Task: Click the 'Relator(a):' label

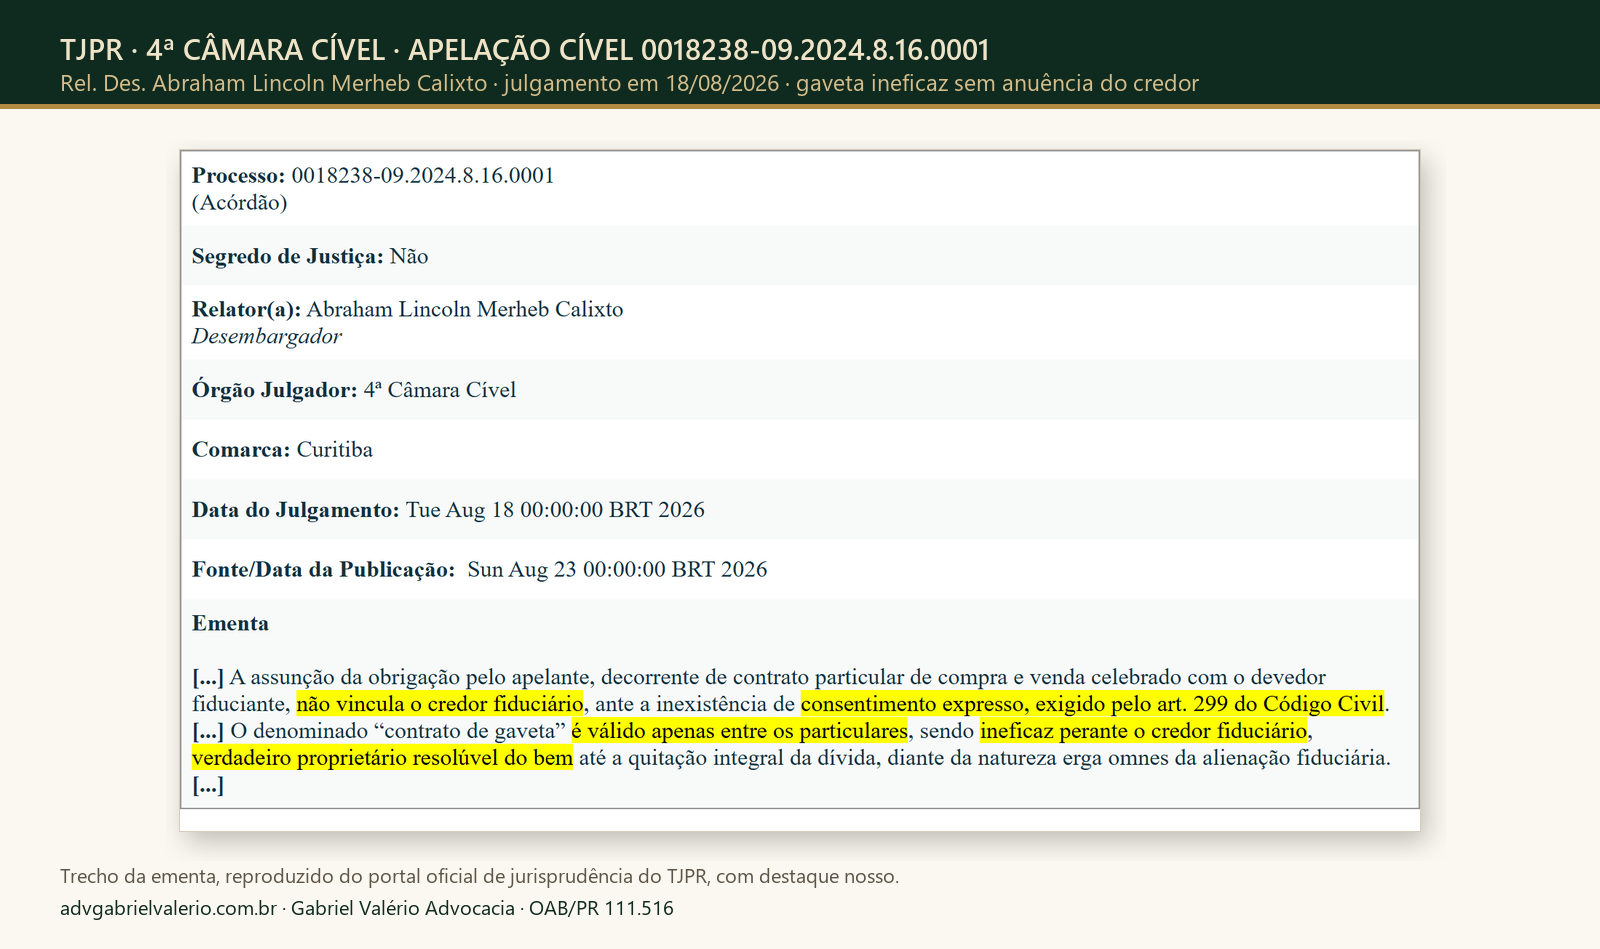Action: 246,309
